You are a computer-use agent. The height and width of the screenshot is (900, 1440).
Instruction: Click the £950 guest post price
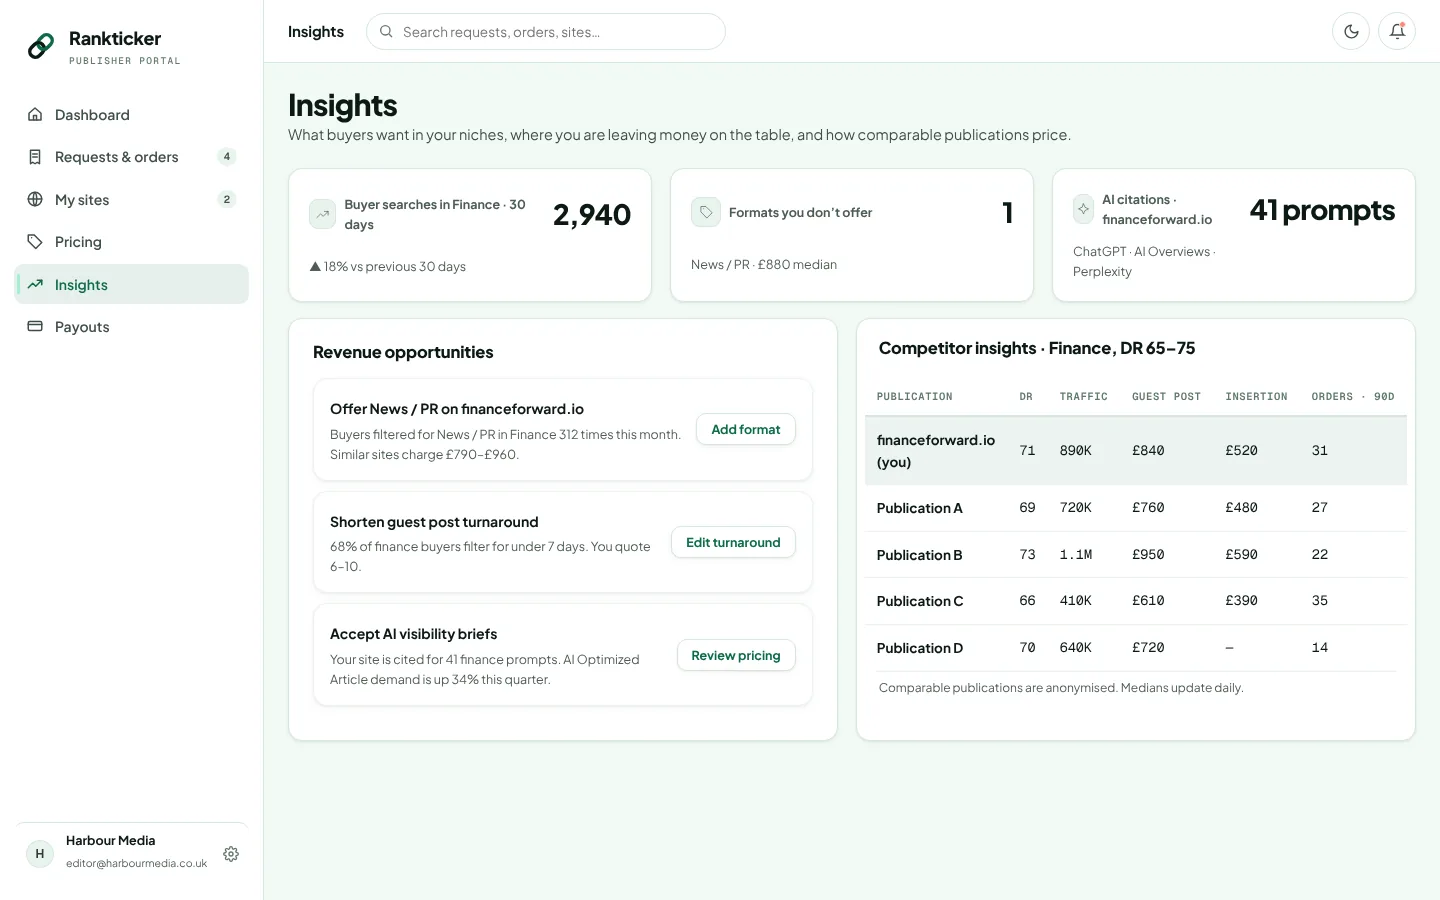point(1148,555)
